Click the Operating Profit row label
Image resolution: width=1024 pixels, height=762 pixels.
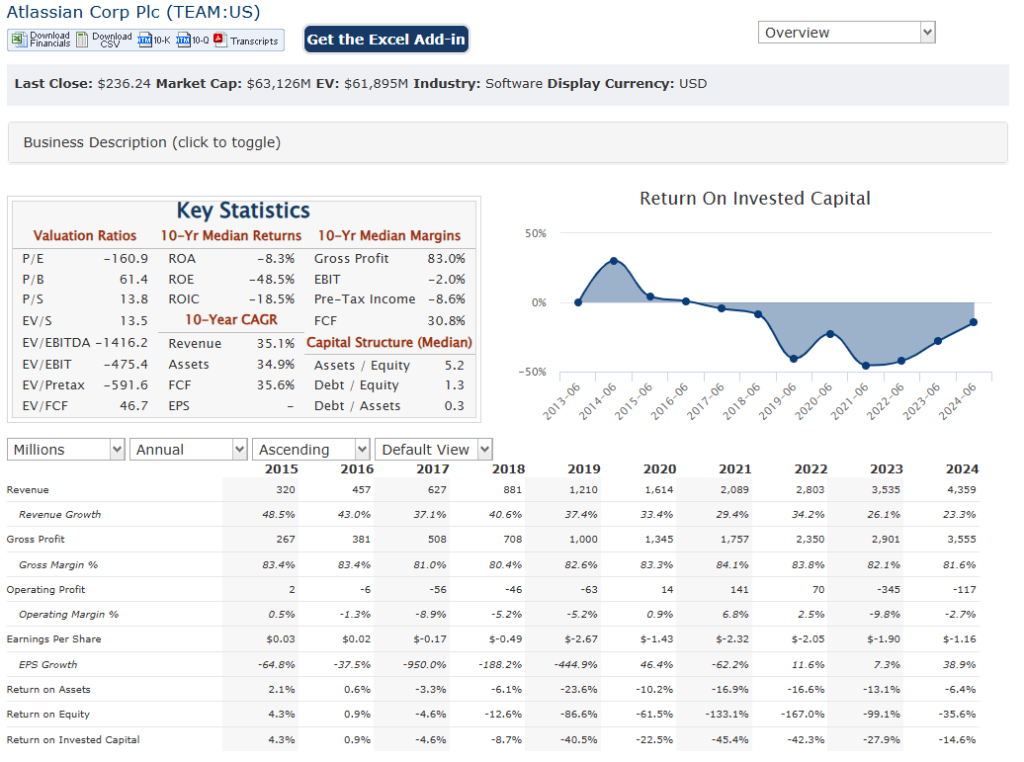tap(46, 590)
